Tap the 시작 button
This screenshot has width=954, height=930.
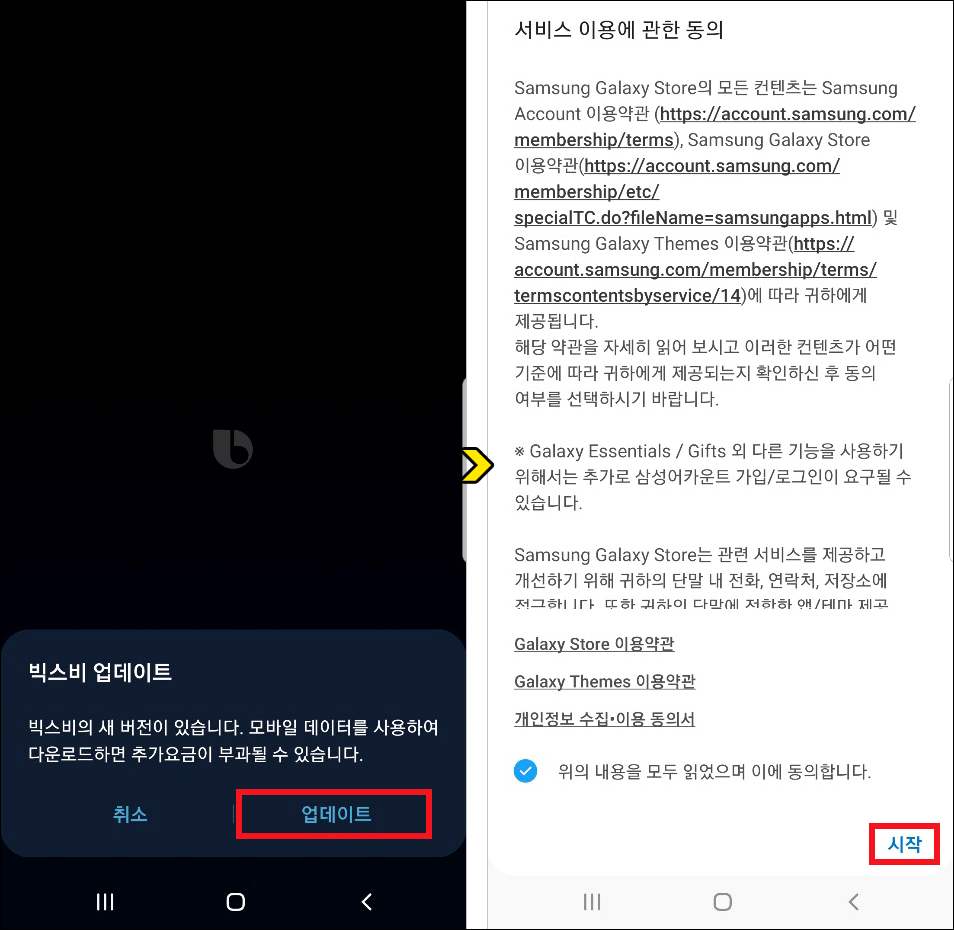904,844
